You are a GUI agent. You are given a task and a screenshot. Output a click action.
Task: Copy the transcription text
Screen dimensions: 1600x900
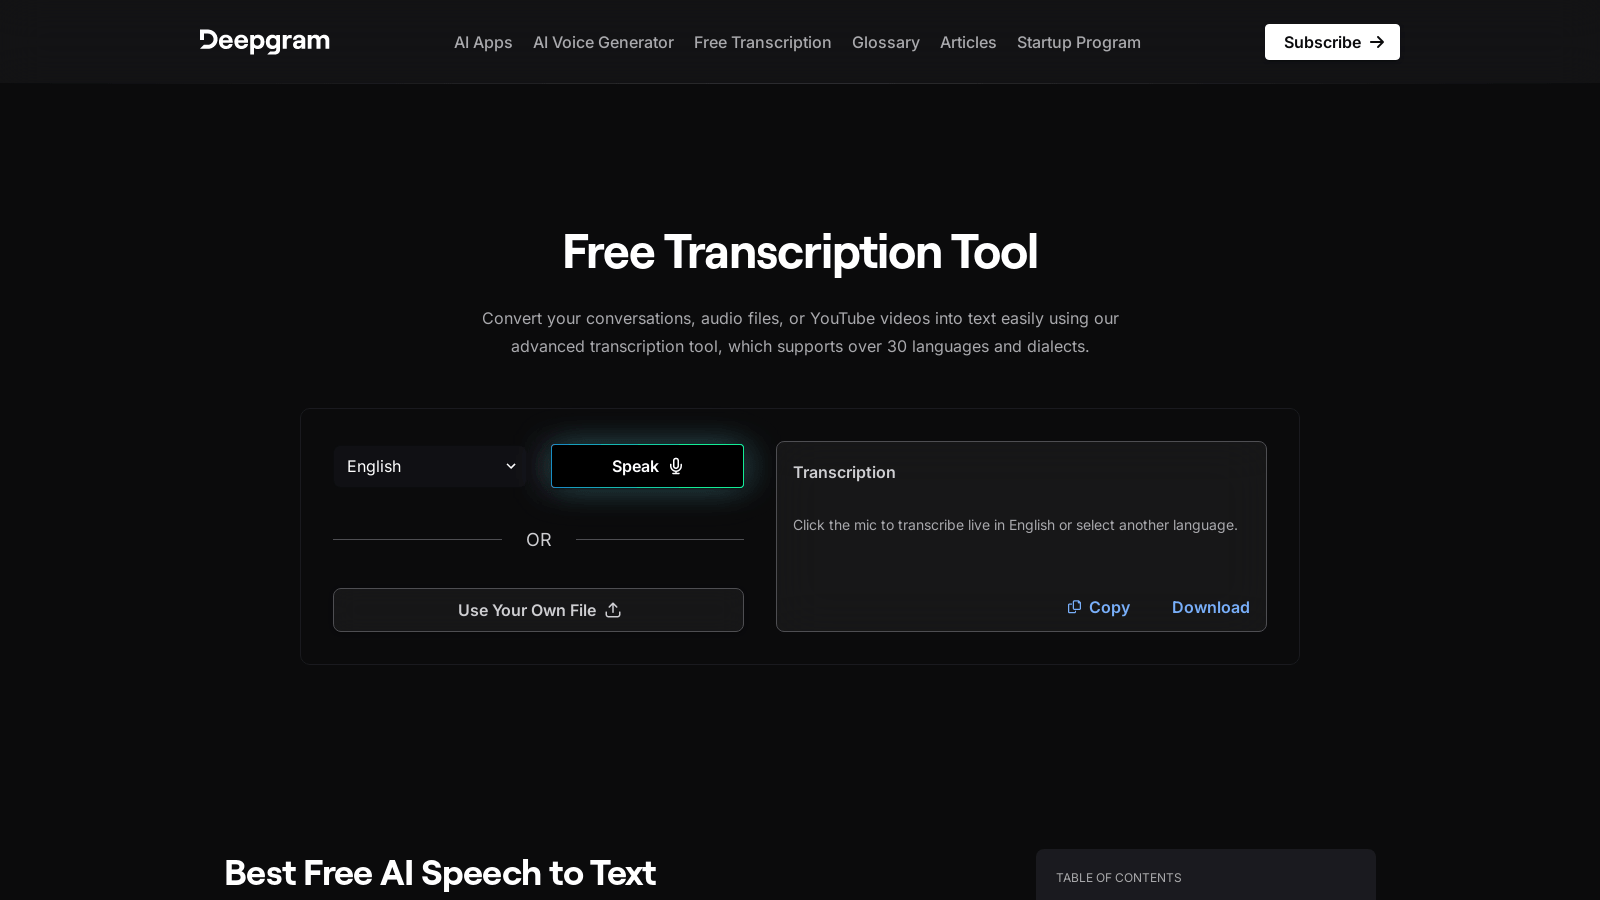[1099, 607]
